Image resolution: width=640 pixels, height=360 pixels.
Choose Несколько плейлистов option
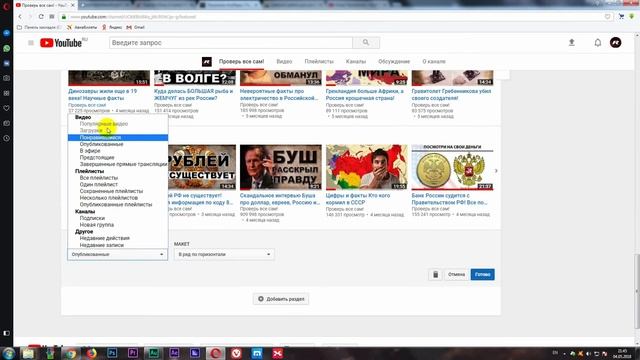(x=109, y=198)
